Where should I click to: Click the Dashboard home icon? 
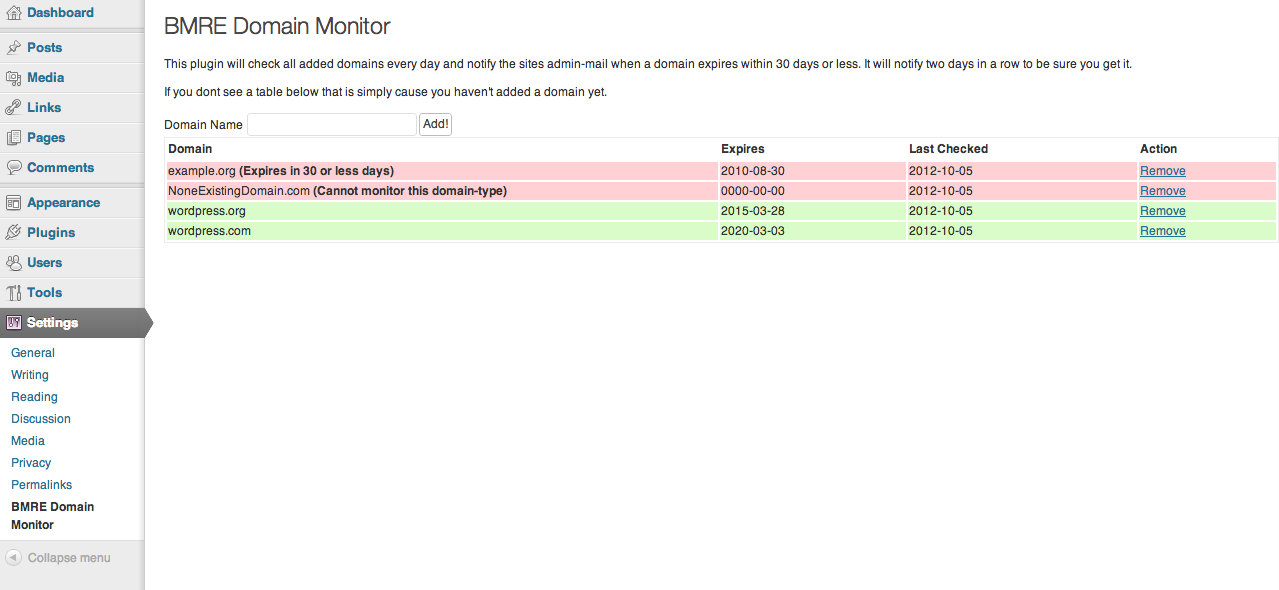coord(13,13)
